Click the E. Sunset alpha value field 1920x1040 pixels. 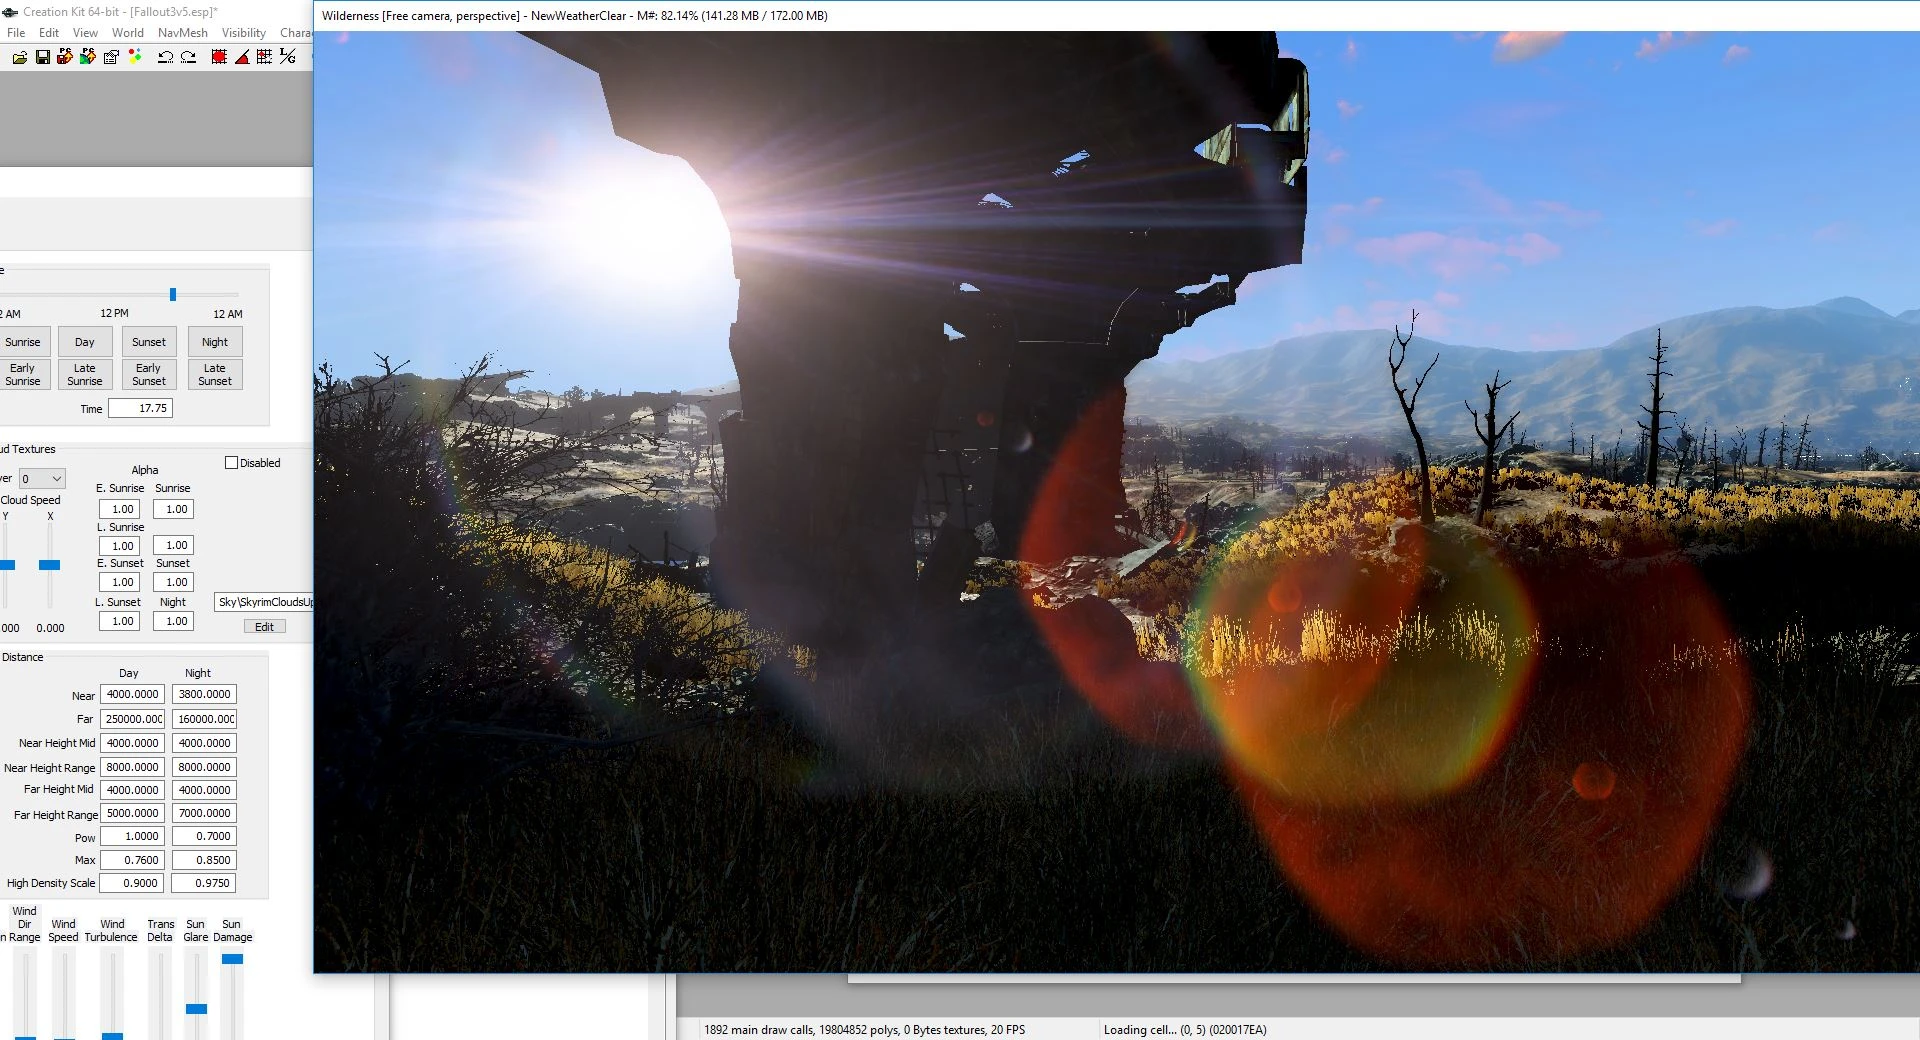tap(120, 582)
